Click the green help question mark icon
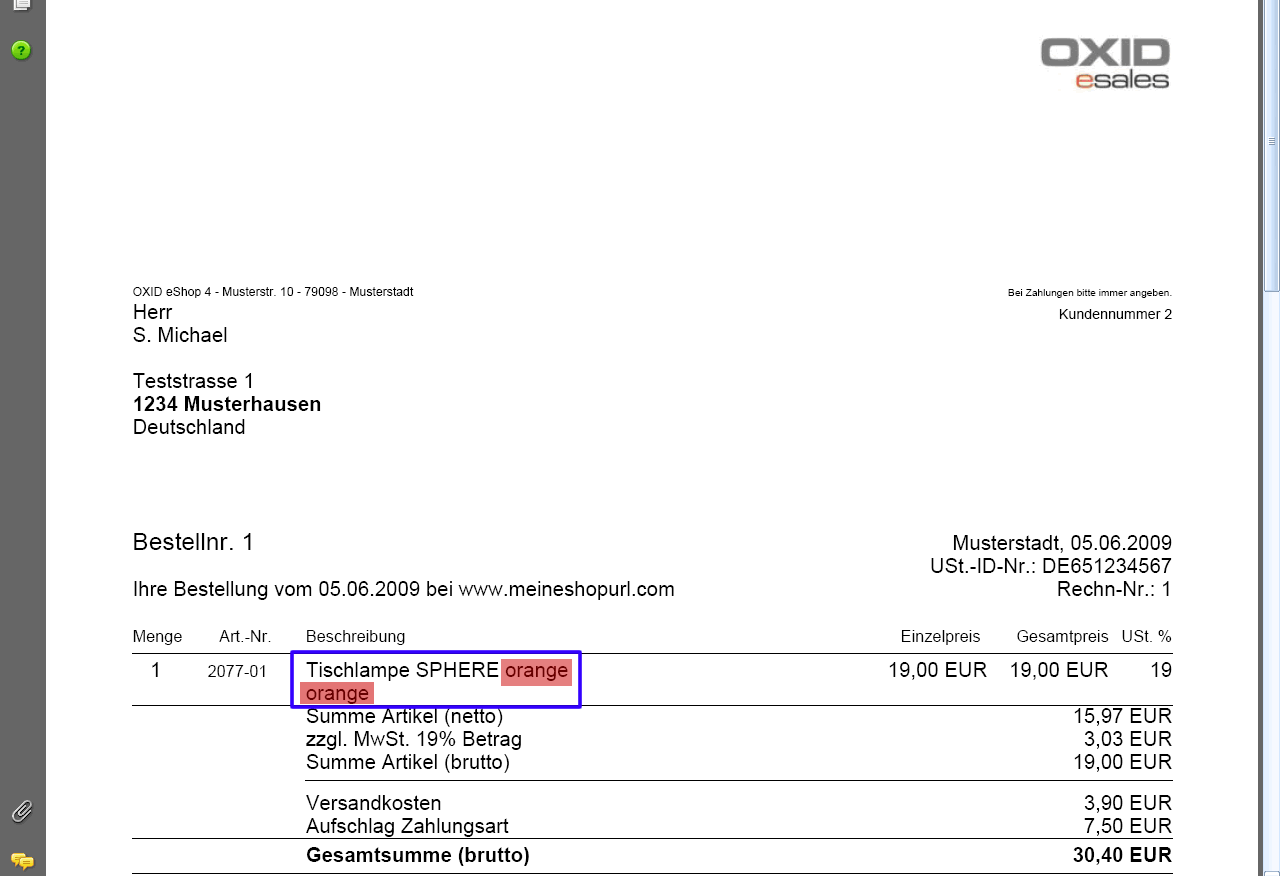 pyautogui.click(x=21, y=50)
